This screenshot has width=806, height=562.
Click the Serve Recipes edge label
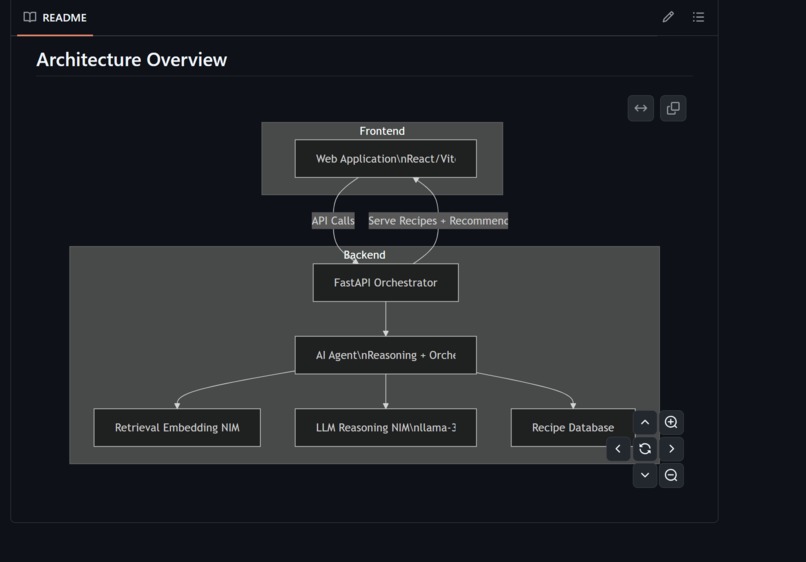click(438, 221)
